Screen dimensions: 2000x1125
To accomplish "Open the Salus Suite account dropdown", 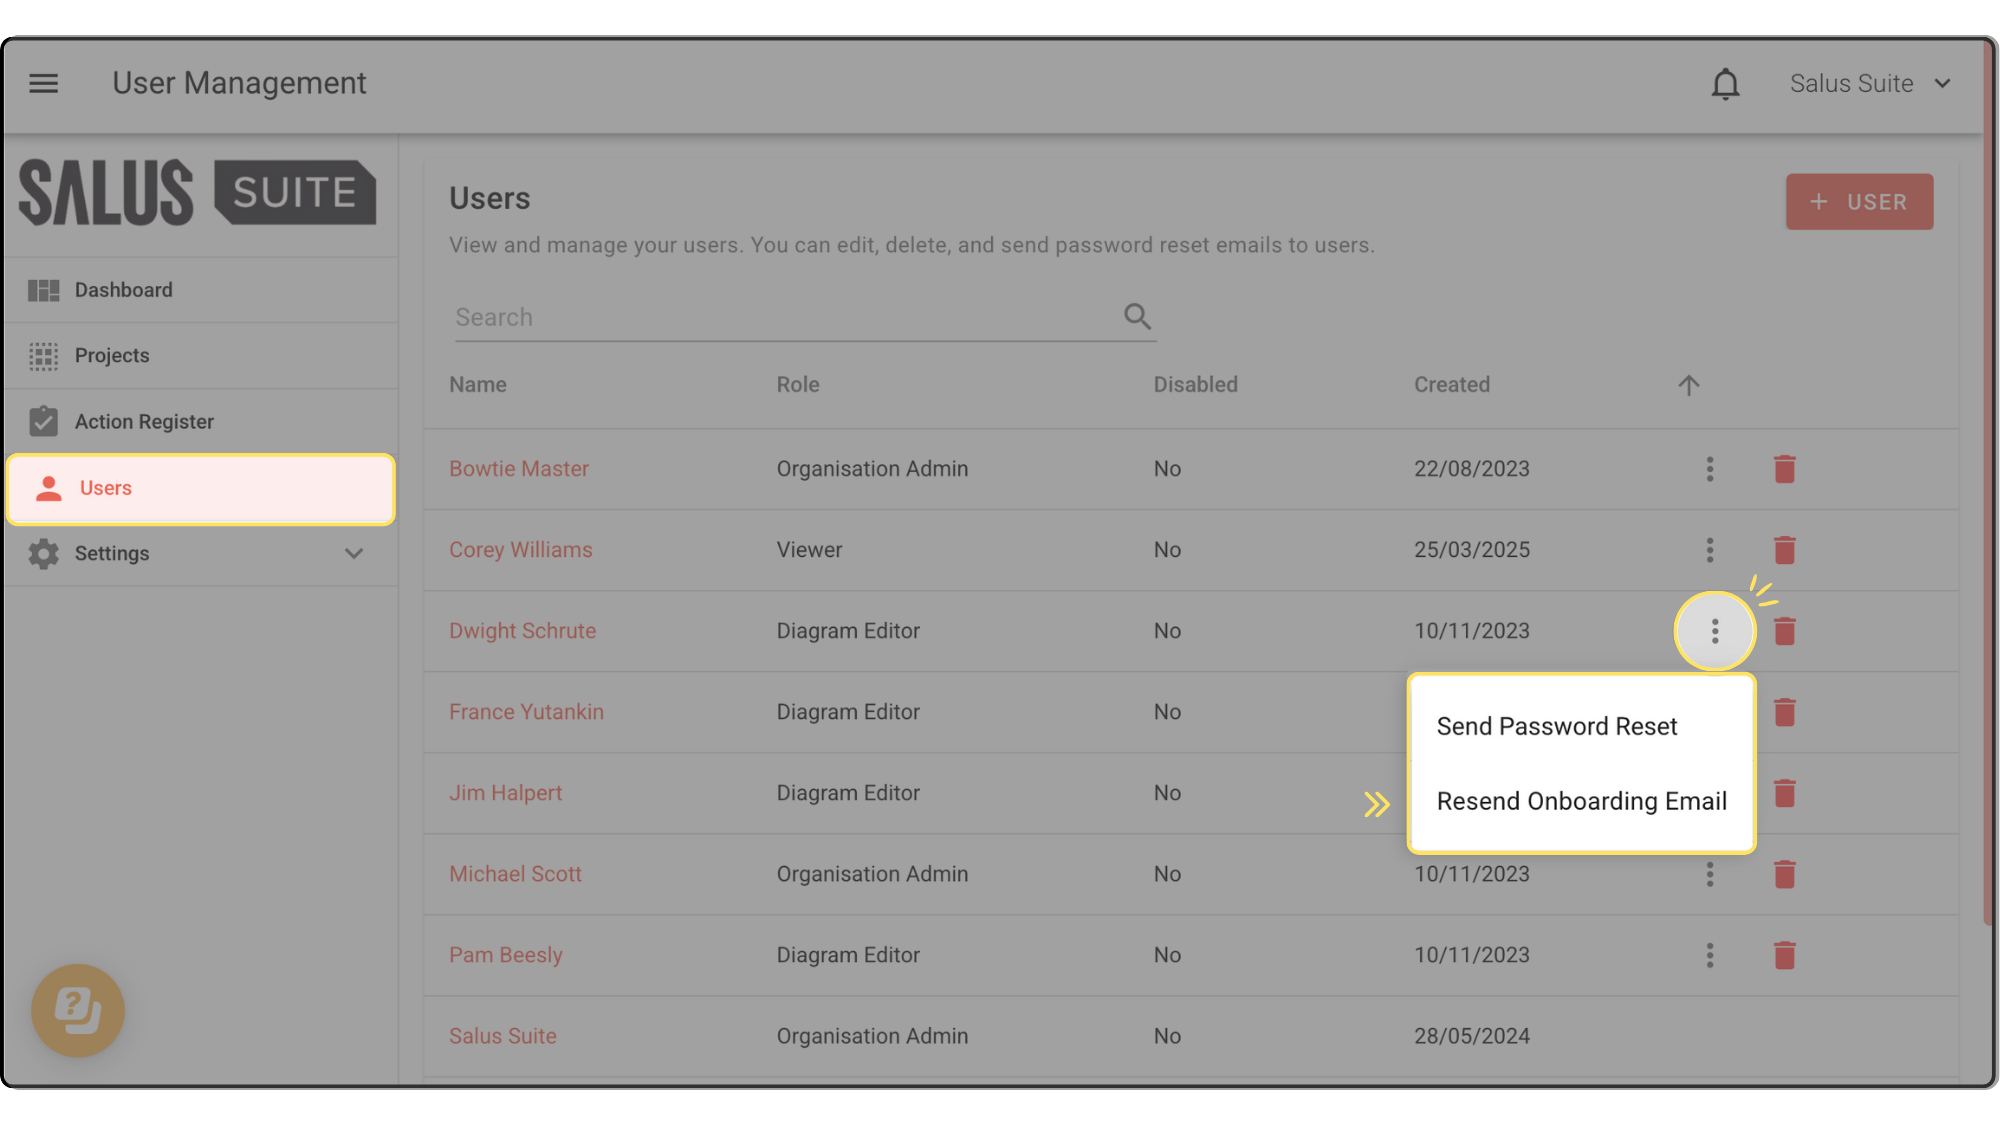I will coord(1870,84).
